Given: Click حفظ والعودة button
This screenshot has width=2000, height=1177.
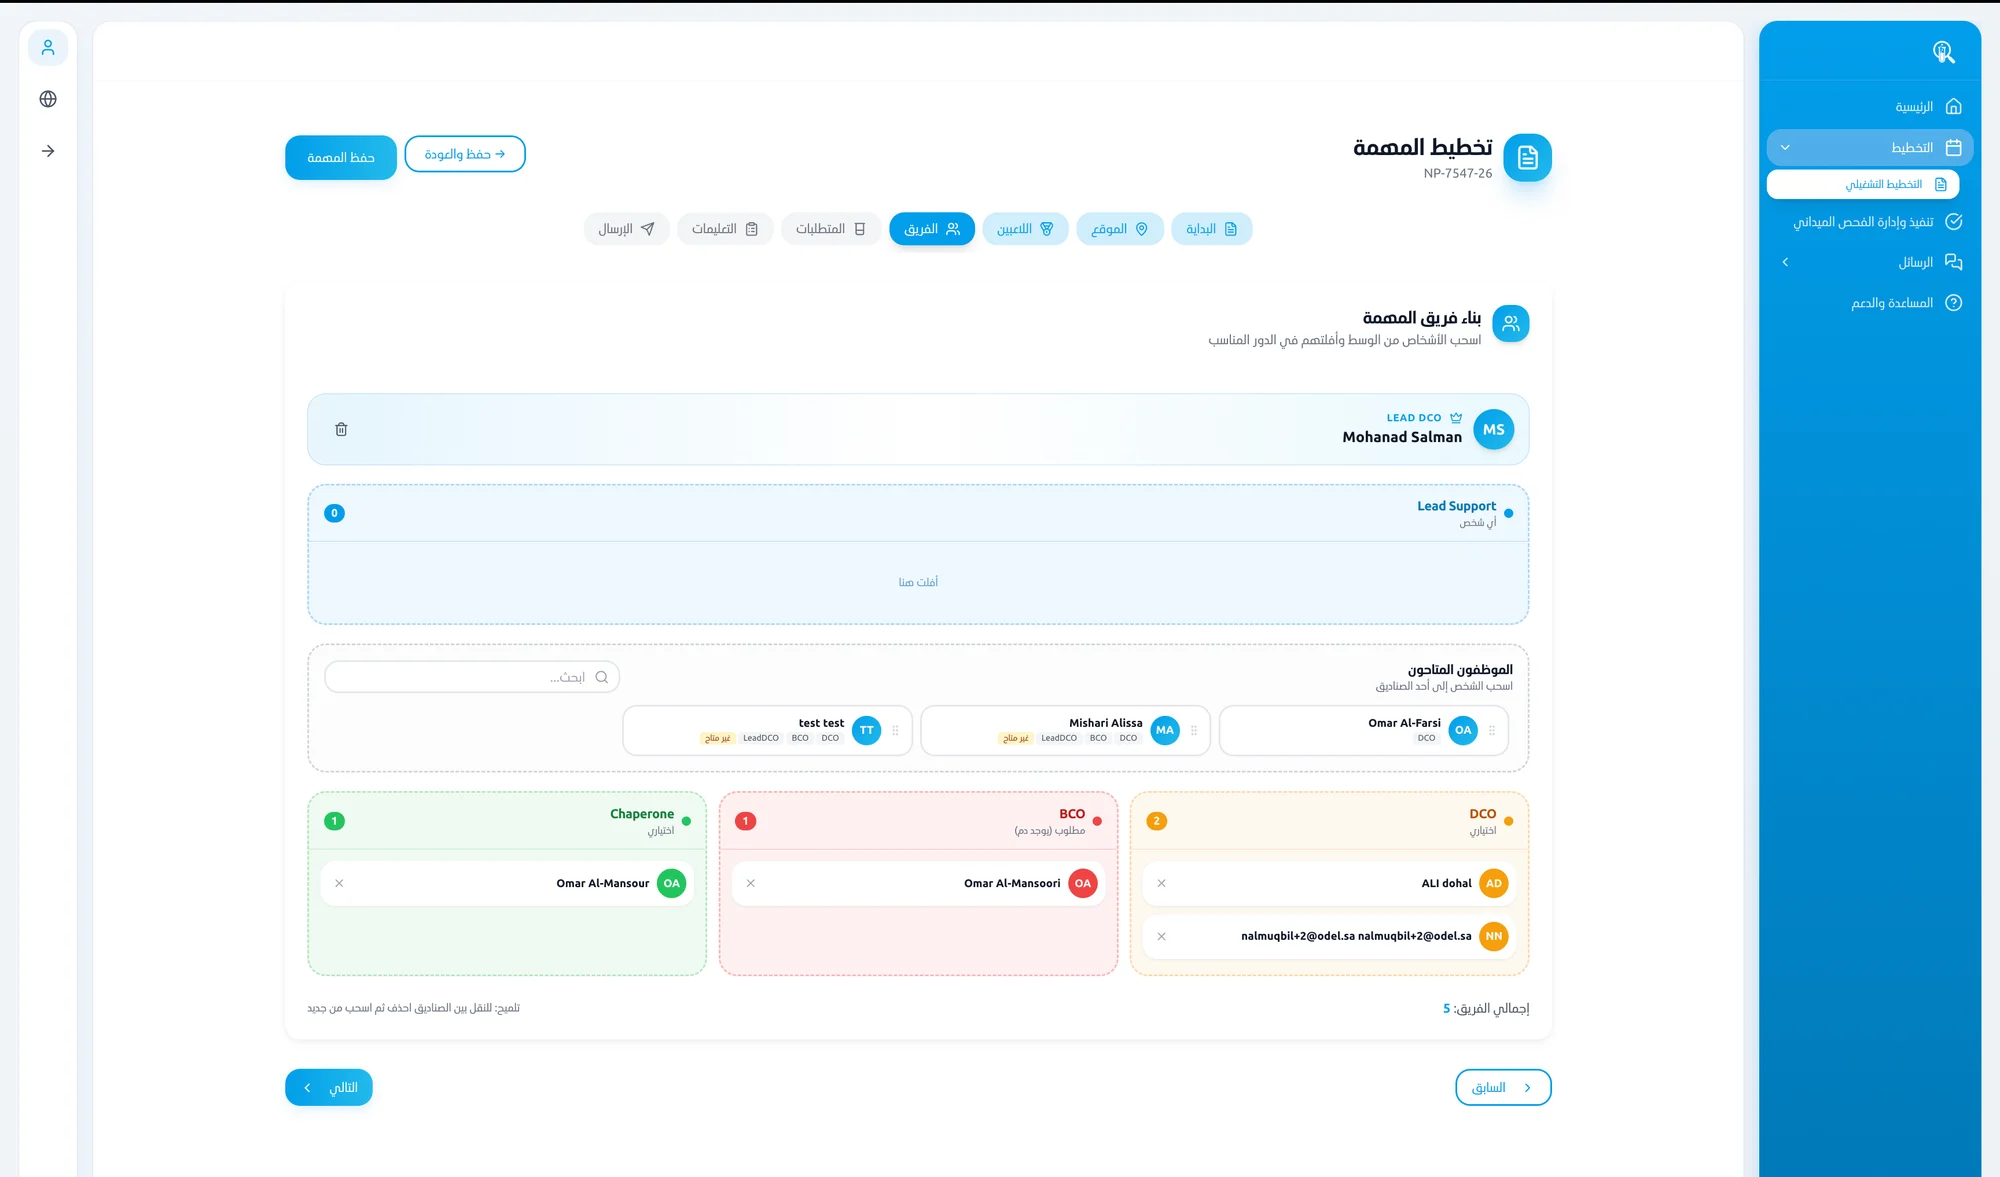Looking at the screenshot, I should [x=465, y=154].
